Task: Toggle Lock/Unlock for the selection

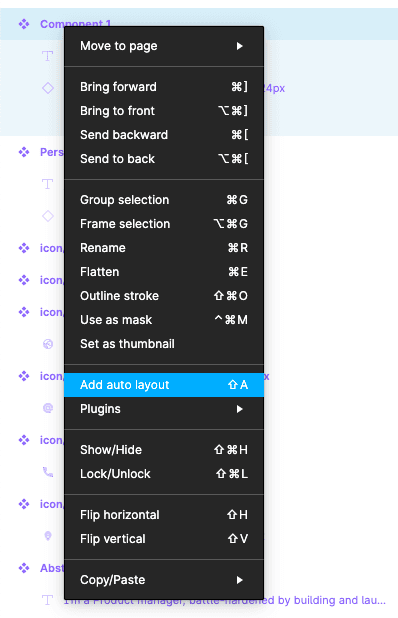Action: pos(164,474)
